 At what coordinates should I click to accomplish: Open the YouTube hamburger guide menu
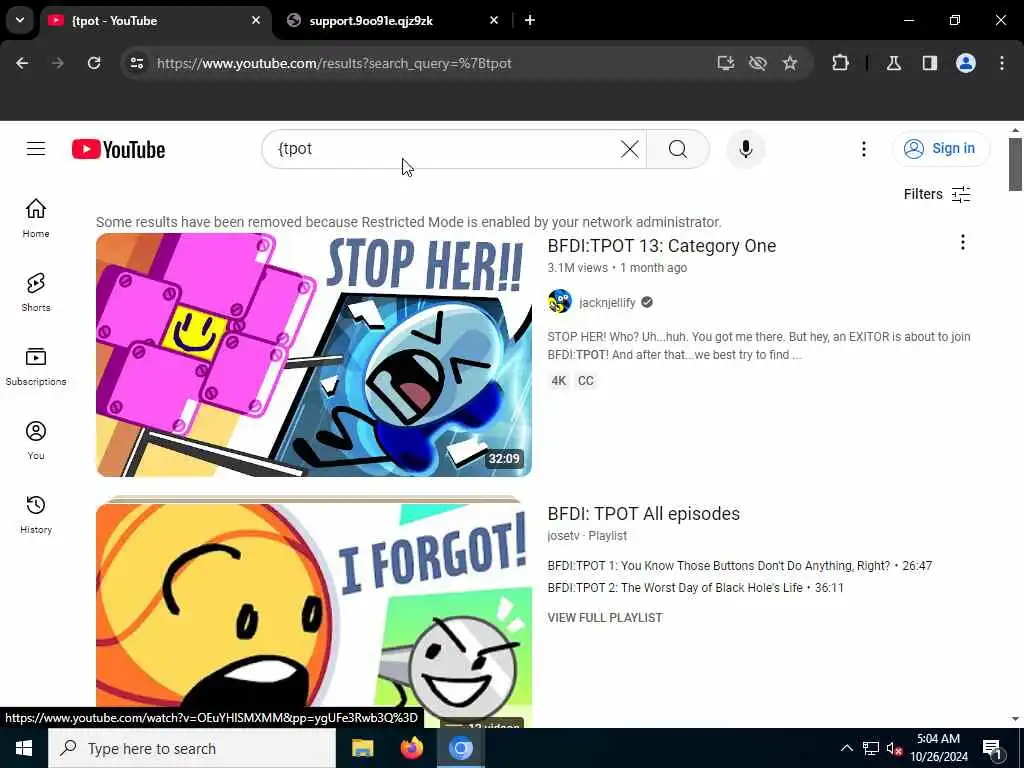(x=36, y=149)
